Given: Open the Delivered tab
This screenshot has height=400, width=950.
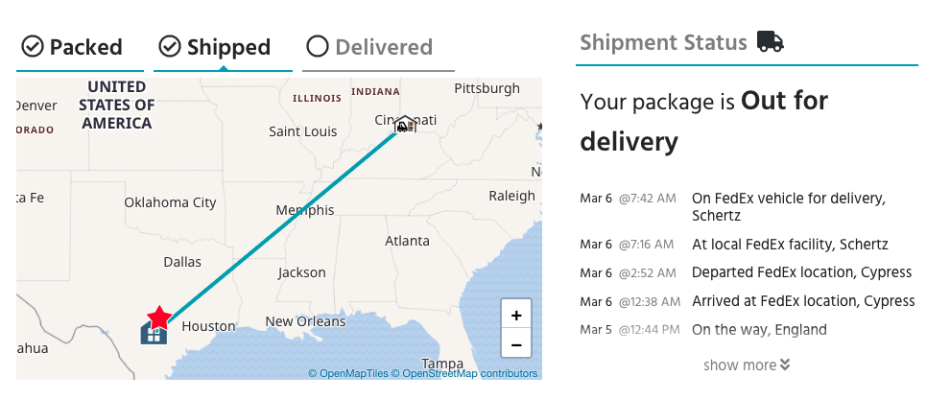Looking at the screenshot, I should (378, 48).
